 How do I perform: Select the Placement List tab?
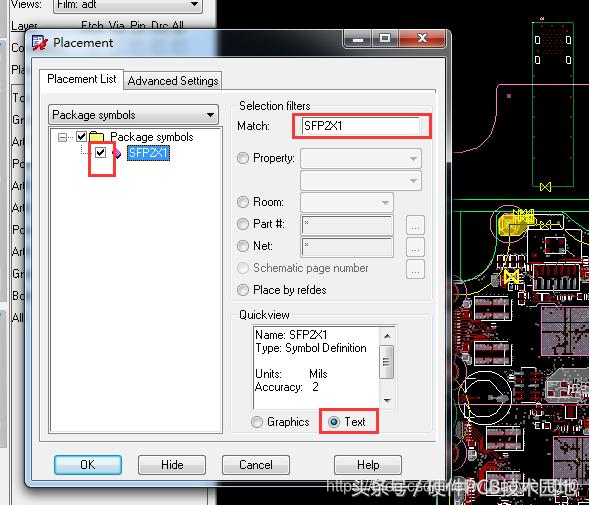tap(82, 79)
